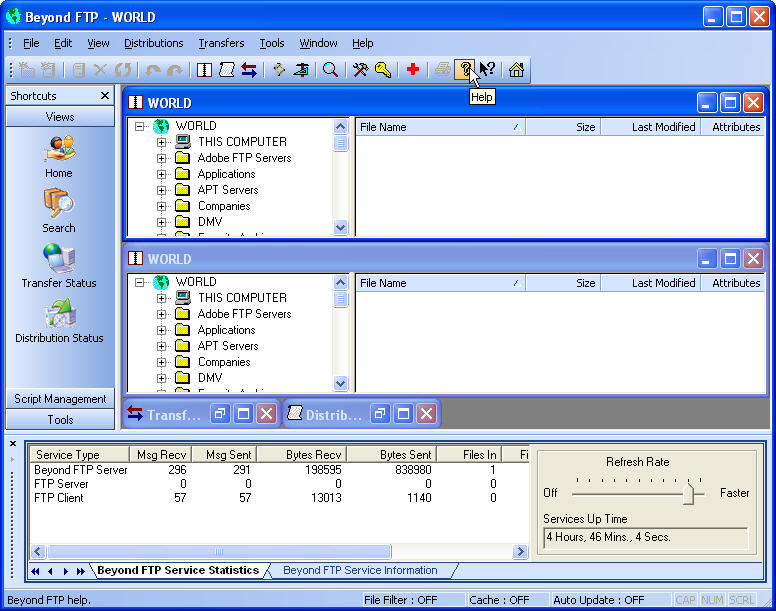The height and width of the screenshot is (611, 776).
Task: Click the context help arrow-question icon
Action: tap(488, 70)
